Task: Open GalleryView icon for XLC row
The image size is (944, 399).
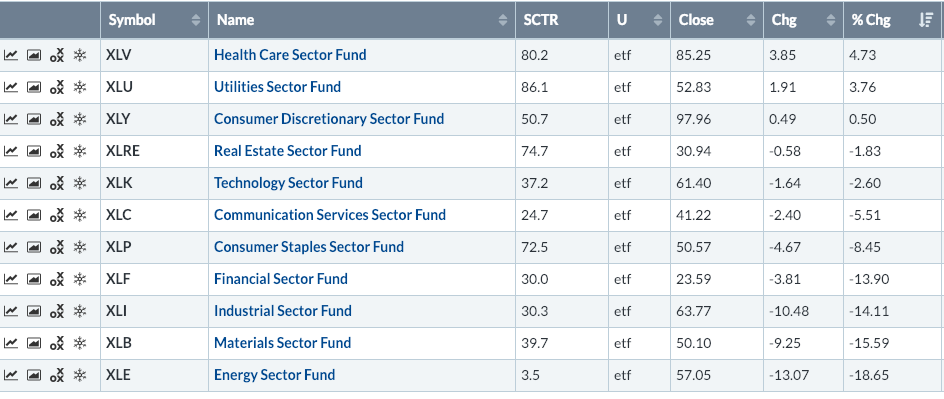Action: (x=34, y=215)
